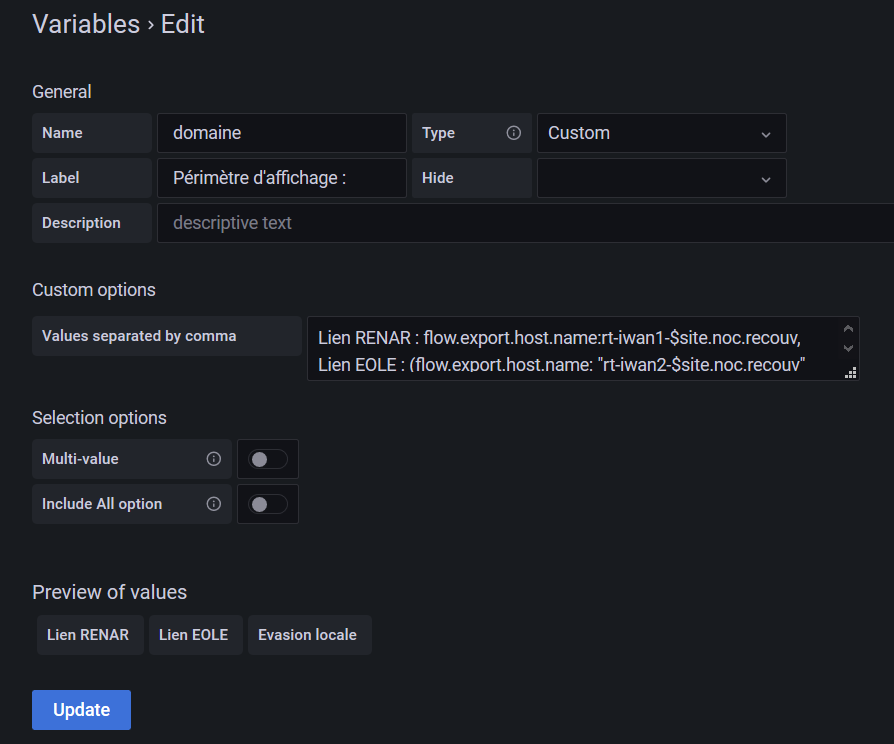This screenshot has width=894, height=744.
Task: Click the Lien EOLE preview value
Action: tap(194, 635)
